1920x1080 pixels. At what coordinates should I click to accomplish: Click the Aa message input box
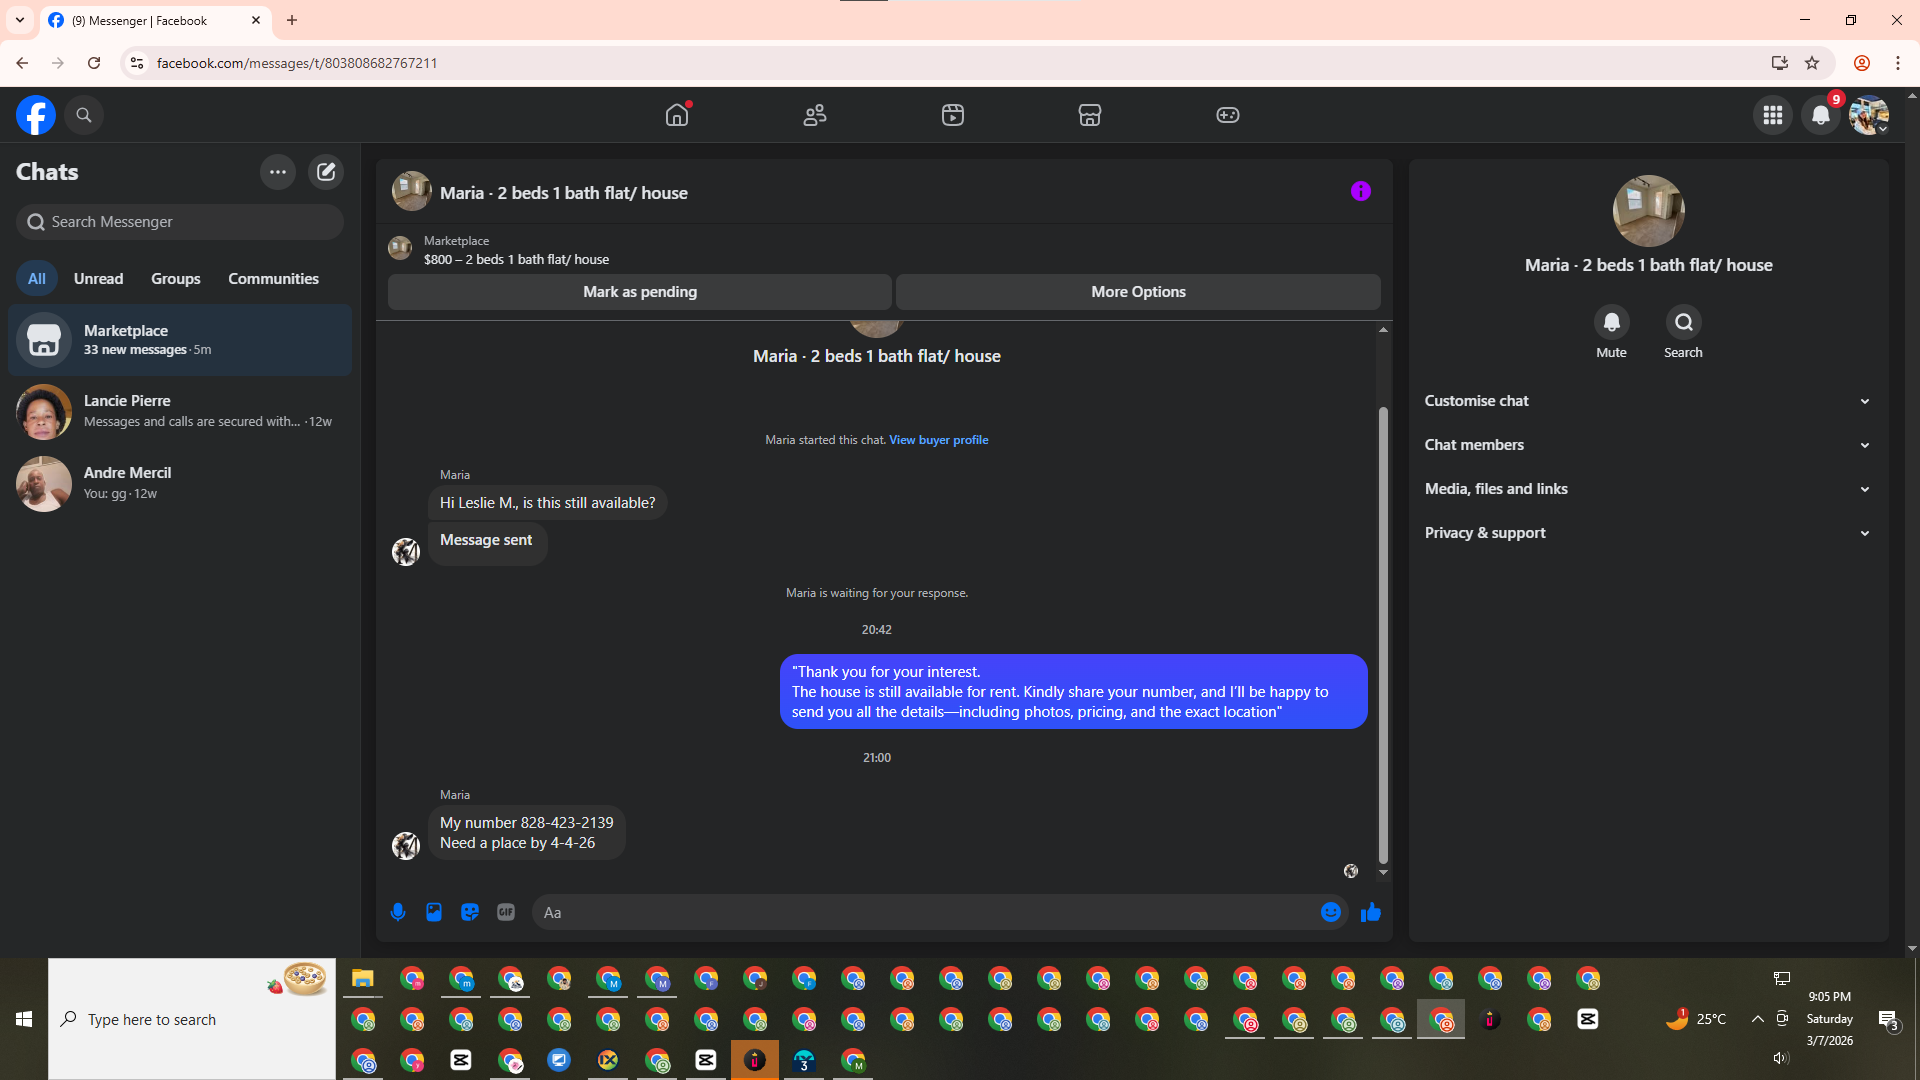tap(925, 912)
